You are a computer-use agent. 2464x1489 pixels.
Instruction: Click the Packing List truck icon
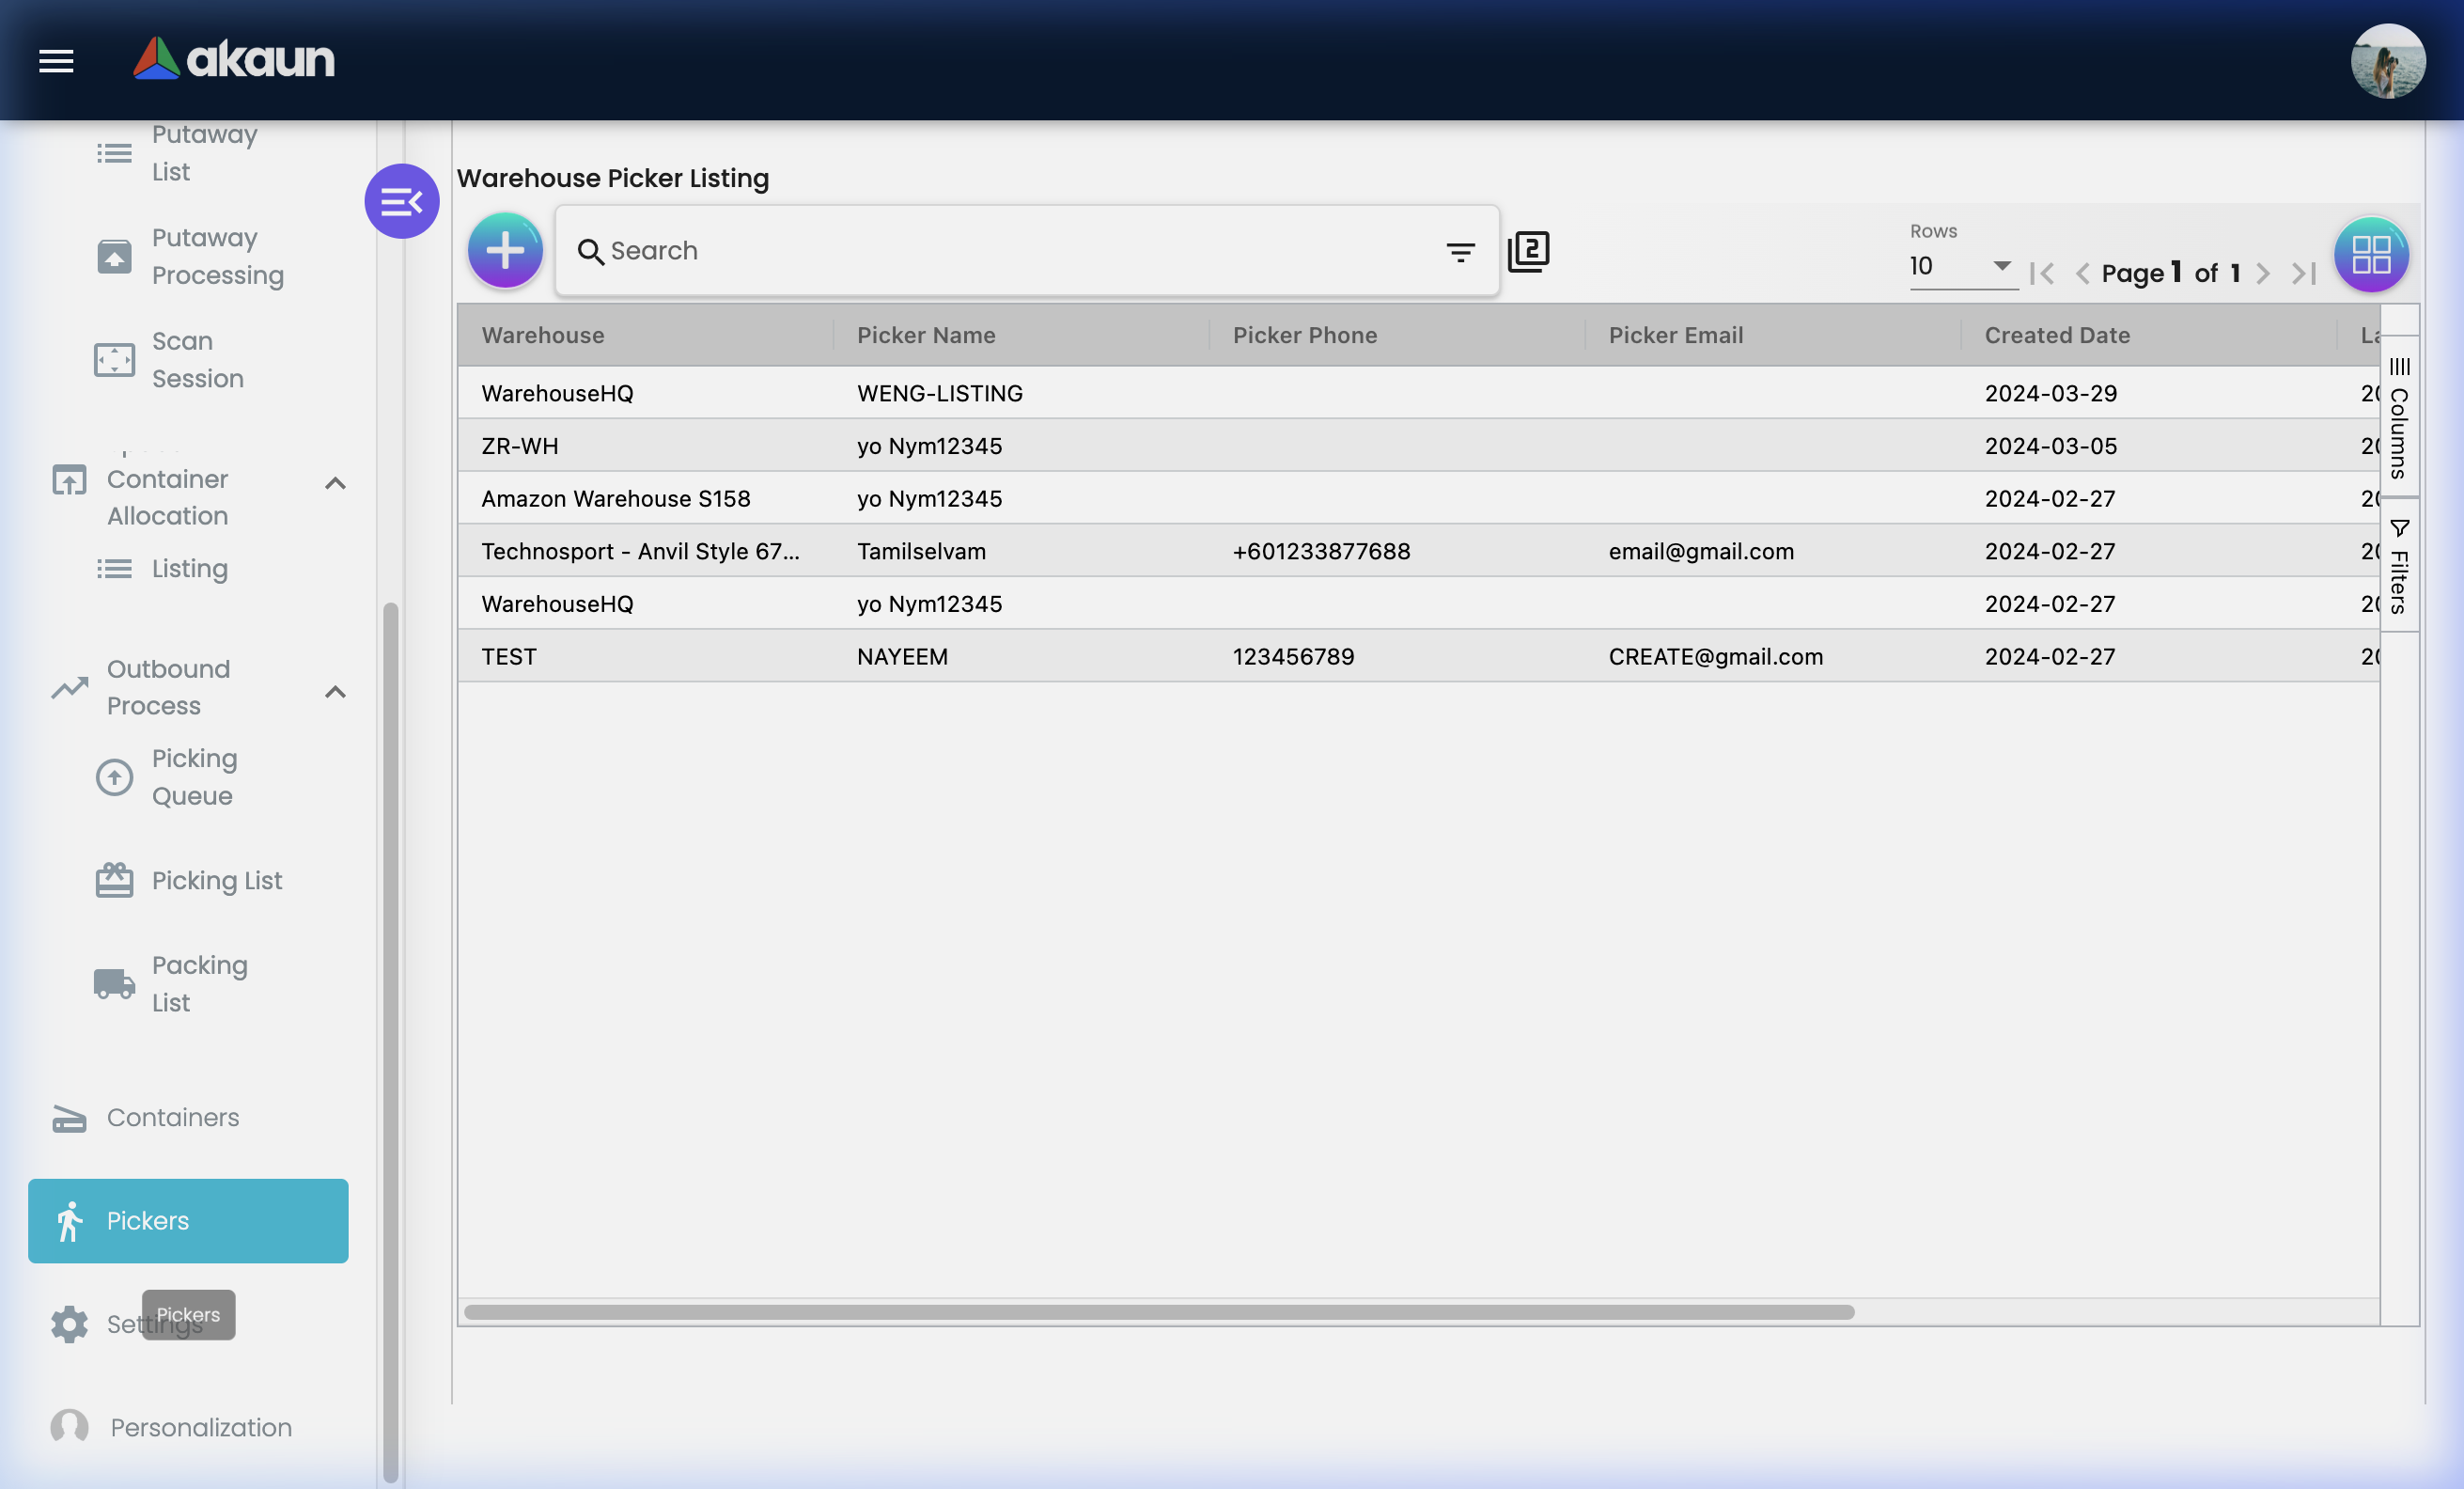pyautogui.click(x=113, y=983)
